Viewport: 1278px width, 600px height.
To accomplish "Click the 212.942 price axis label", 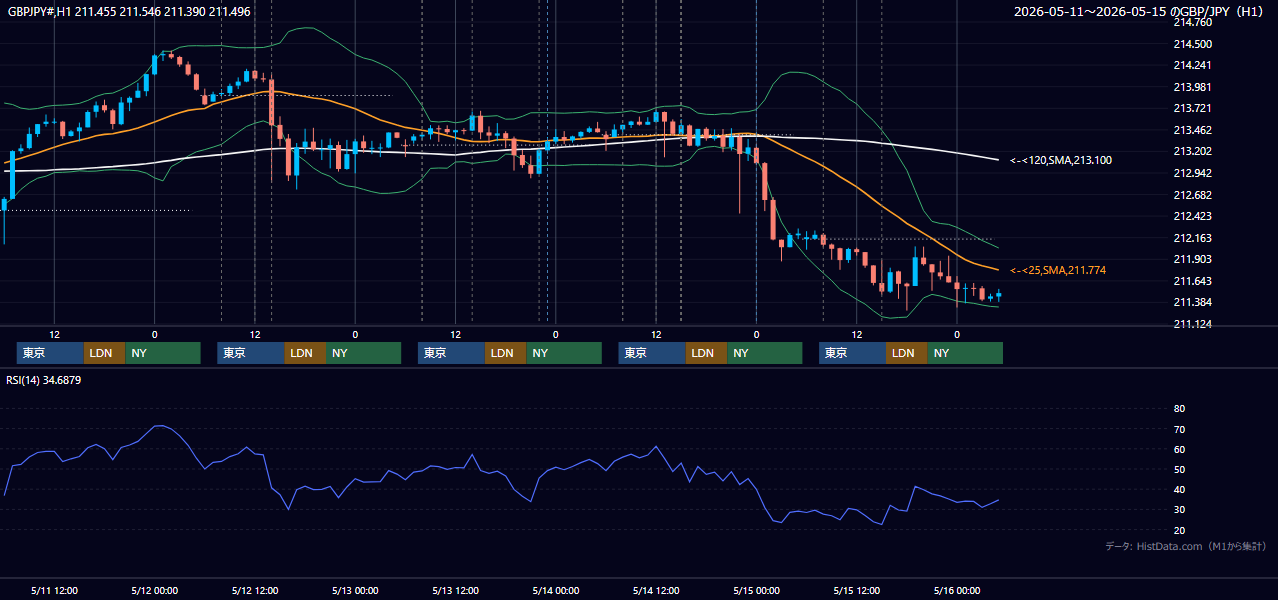I will pyautogui.click(x=1193, y=173).
